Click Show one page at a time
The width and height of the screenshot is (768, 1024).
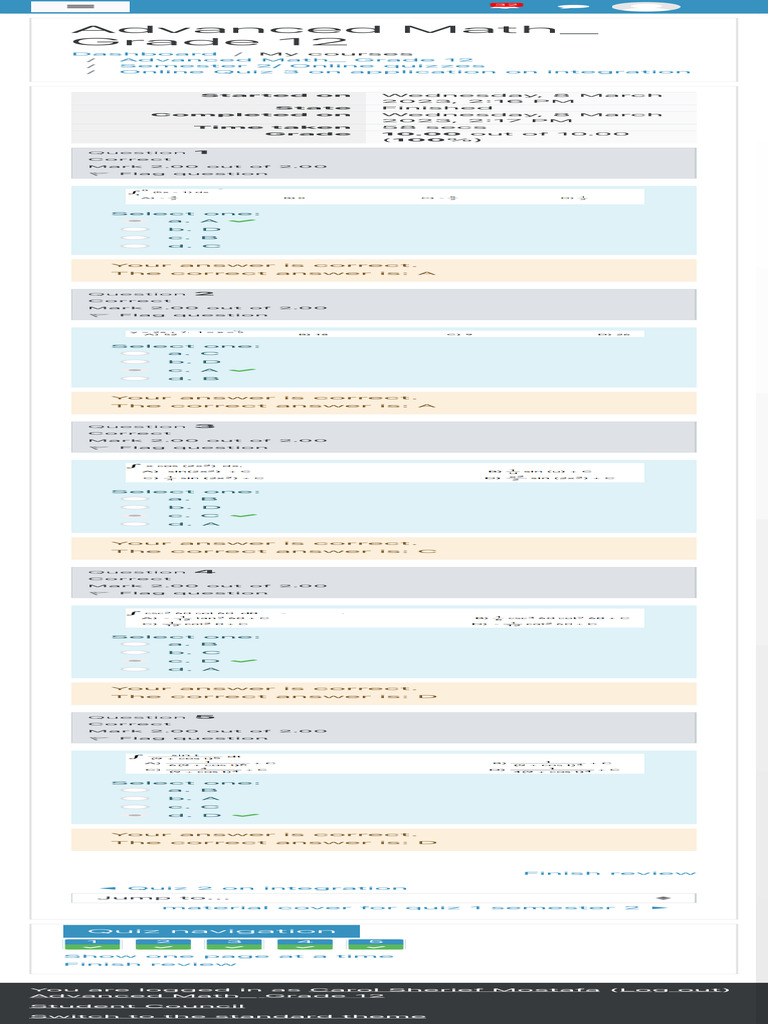(x=229, y=956)
